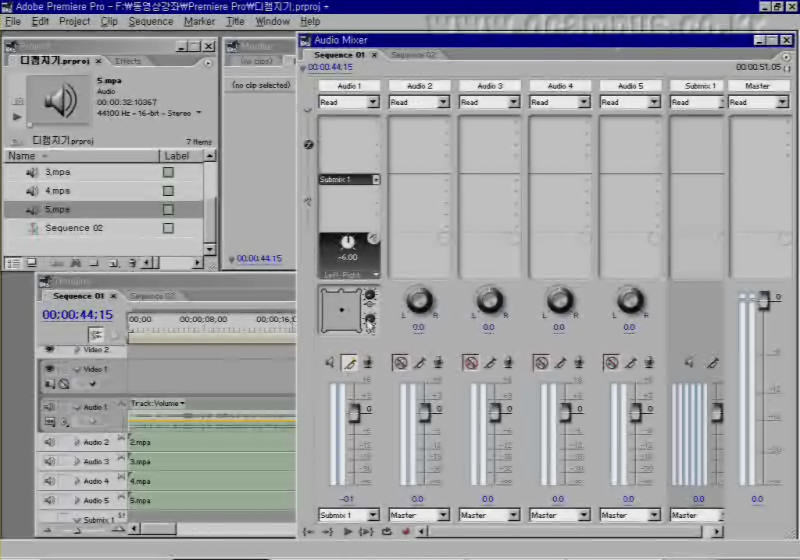Open the Window menu
Screen dimensions: 800x560
click(272, 21)
